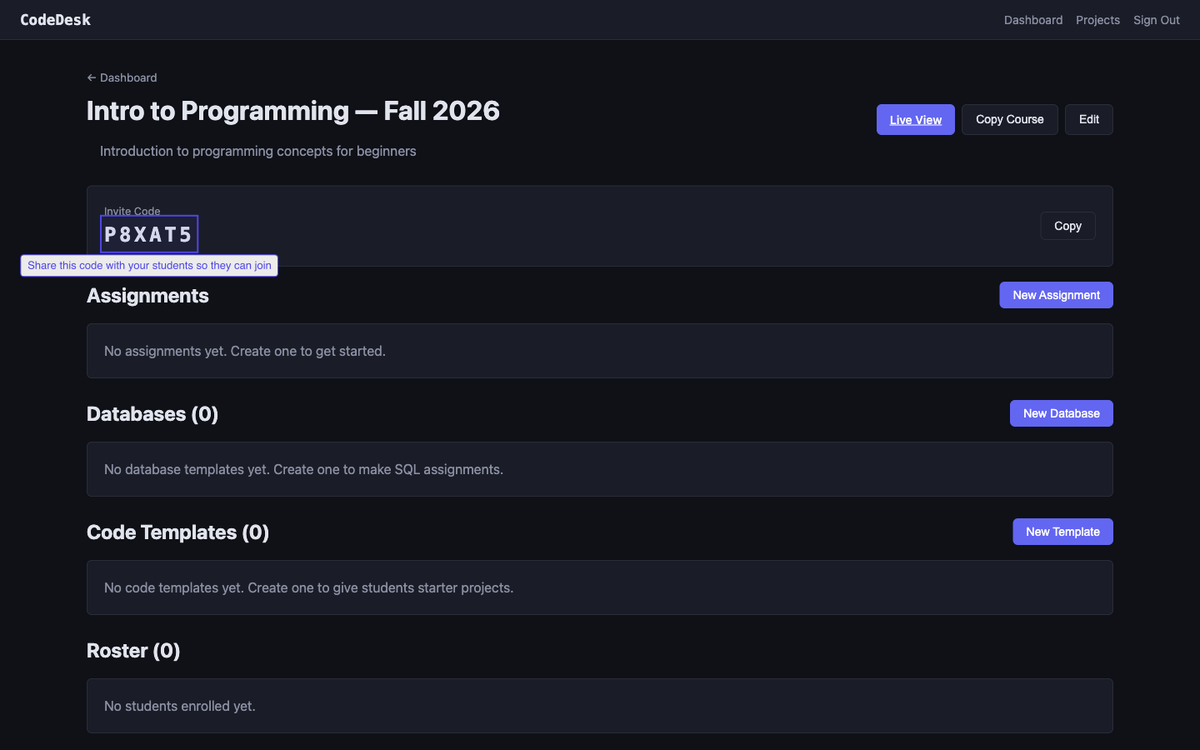Image resolution: width=1200 pixels, height=750 pixels.
Task: Click the Intro to Programming course title
Action: [x=293, y=111]
